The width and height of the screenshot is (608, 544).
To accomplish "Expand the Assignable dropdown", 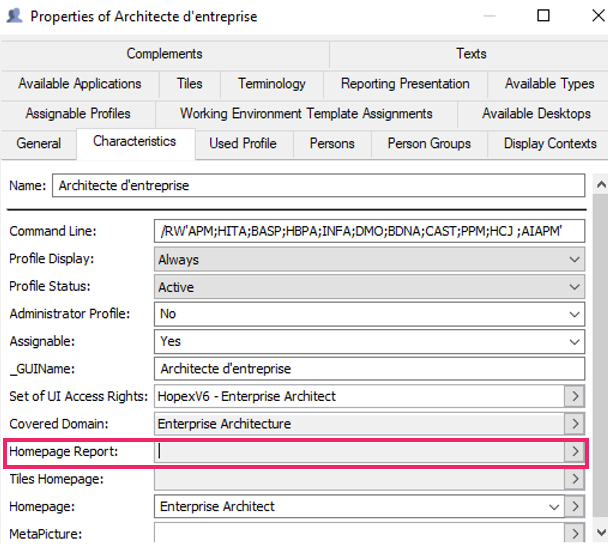I will tap(369, 342).
